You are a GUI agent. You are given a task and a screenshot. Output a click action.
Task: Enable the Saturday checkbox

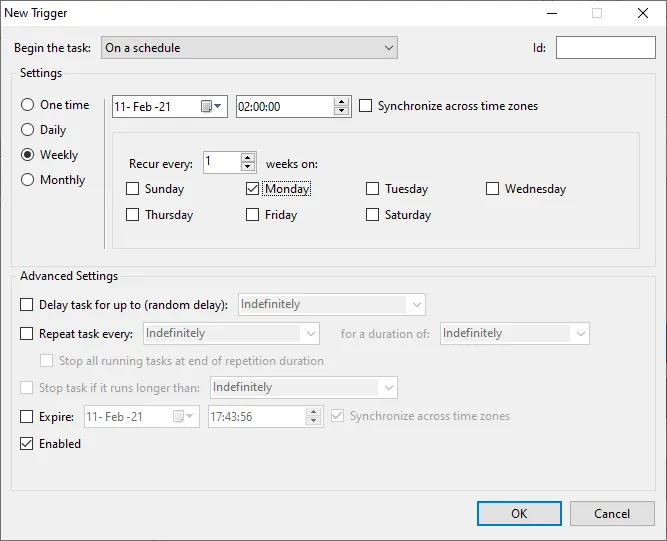click(x=373, y=215)
